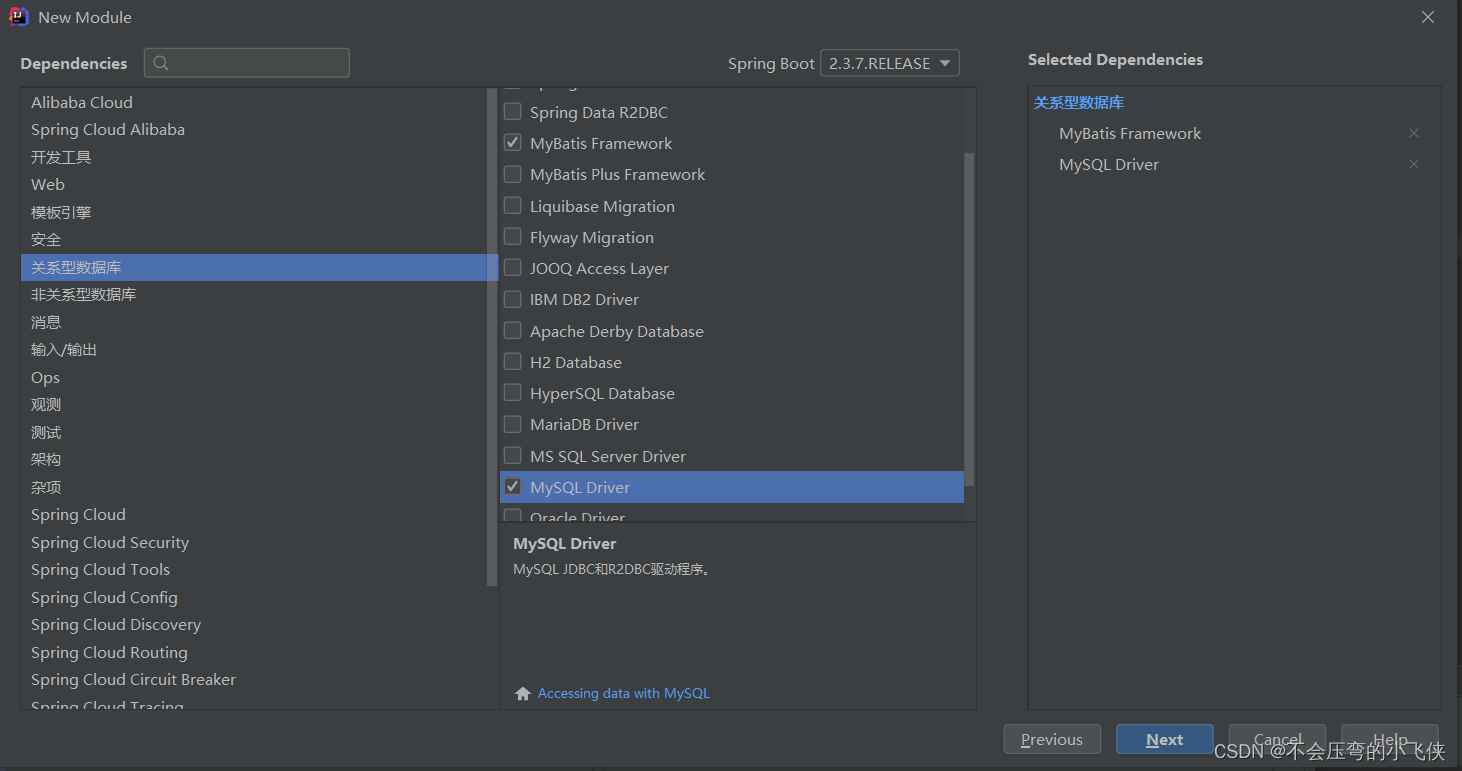This screenshot has width=1462, height=771.
Task: Check the MyBatis Plus Framework checkbox
Action: coord(512,174)
